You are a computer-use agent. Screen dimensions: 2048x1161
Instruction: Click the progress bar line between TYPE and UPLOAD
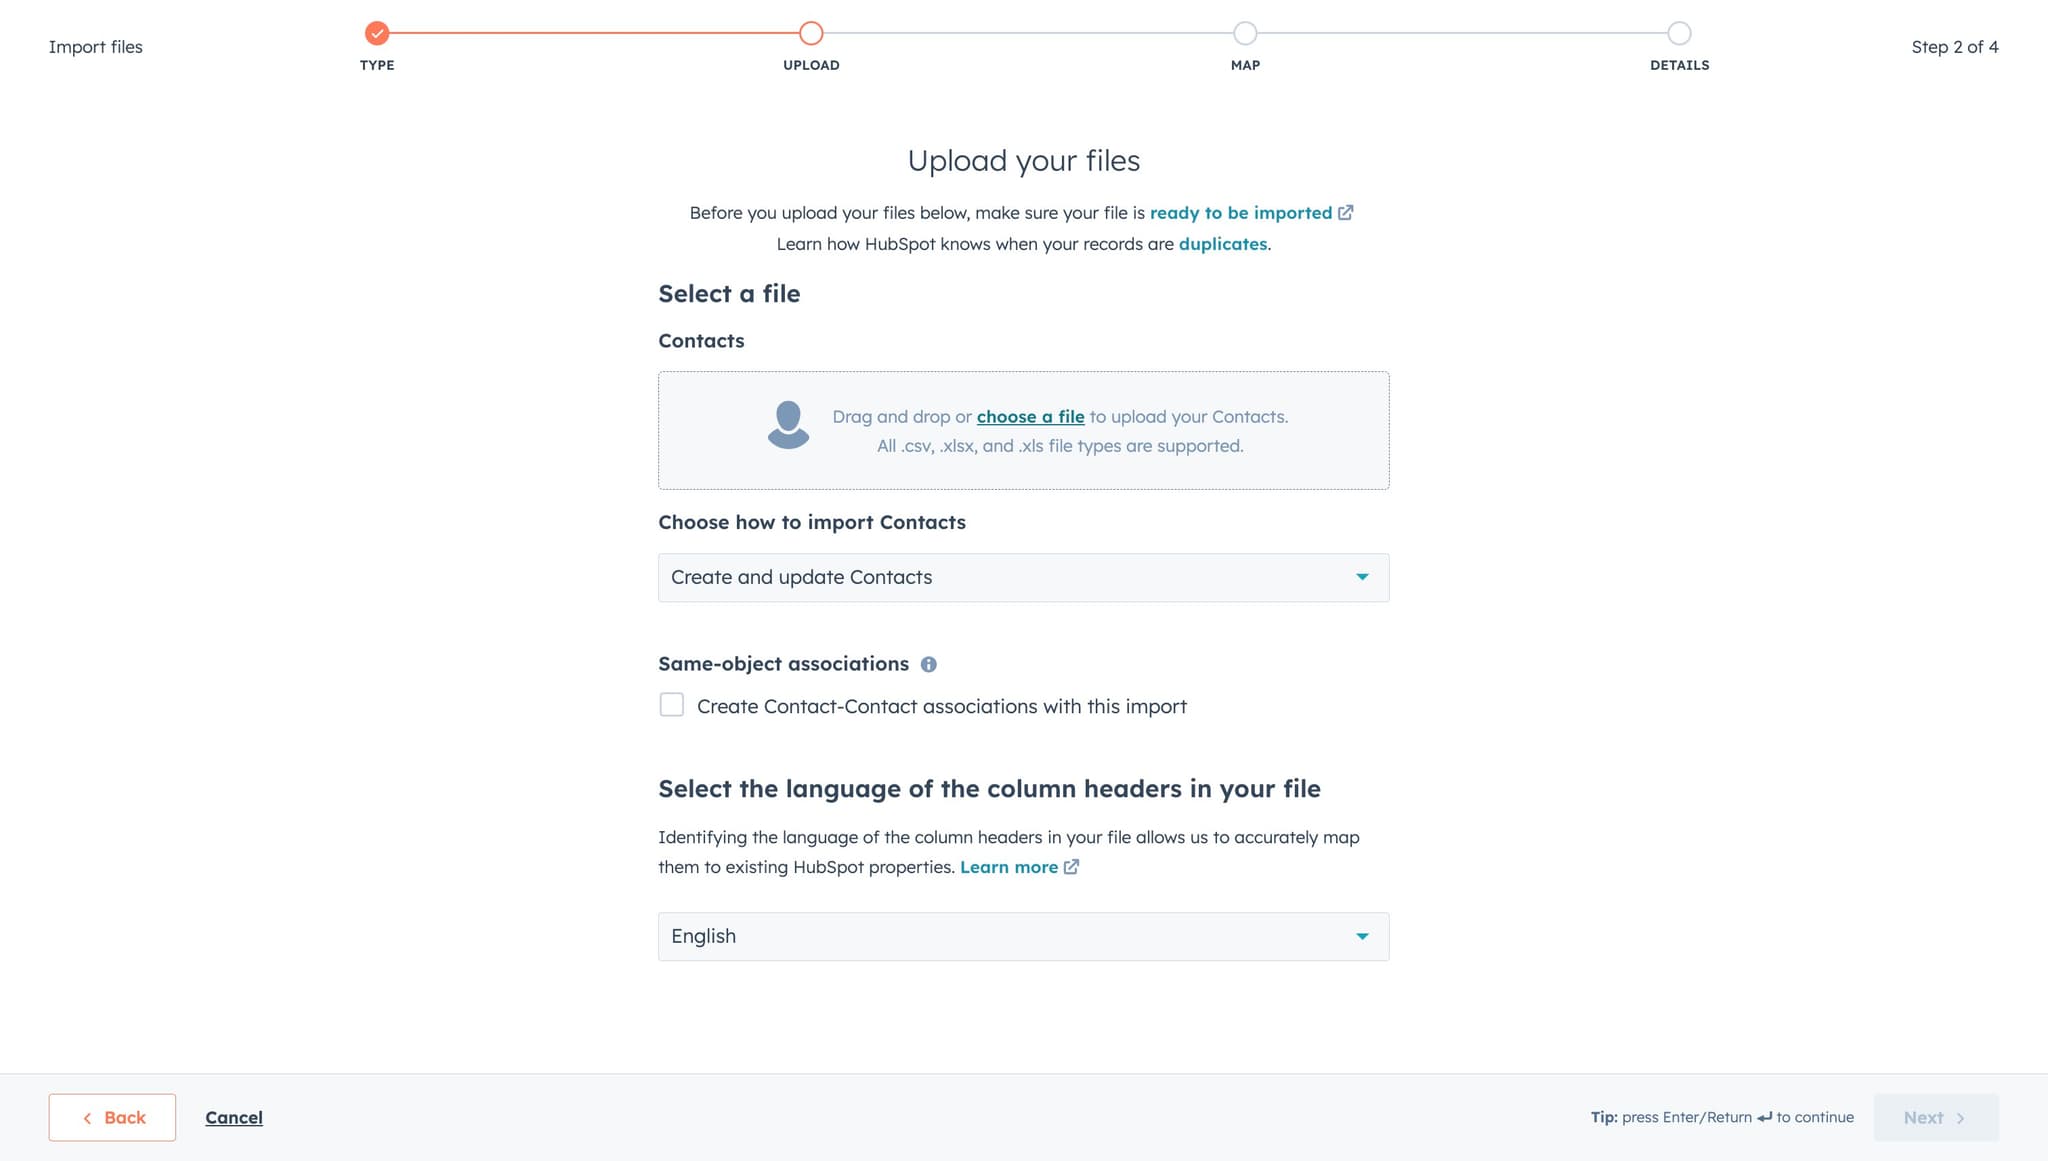point(593,32)
